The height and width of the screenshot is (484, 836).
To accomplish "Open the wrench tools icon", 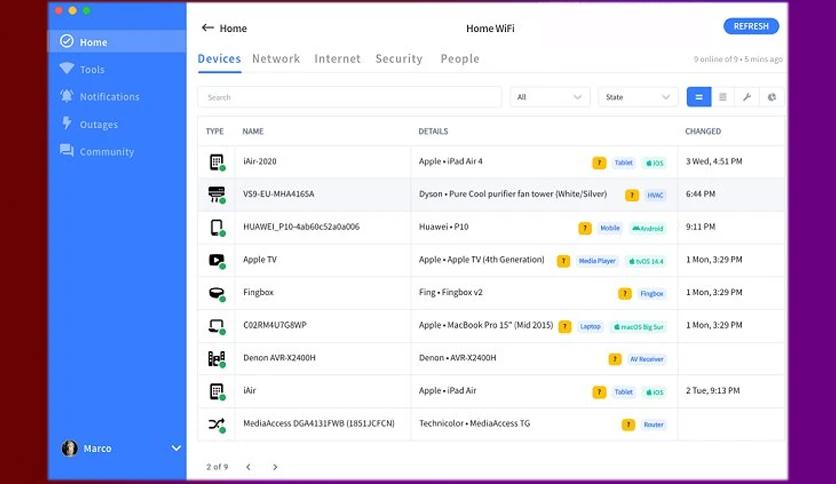I will tap(747, 97).
